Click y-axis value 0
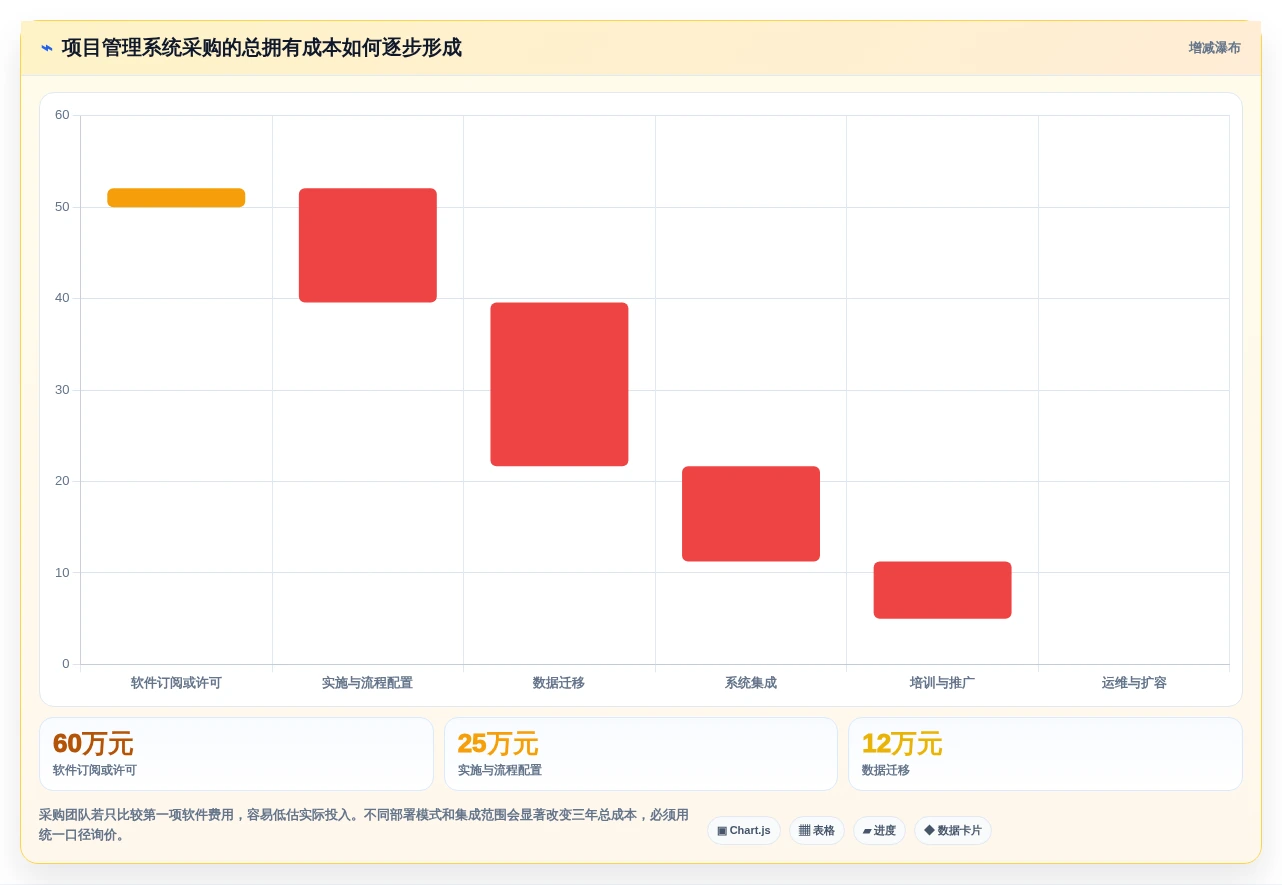The image size is (1282, 885). tap(66, 664)
